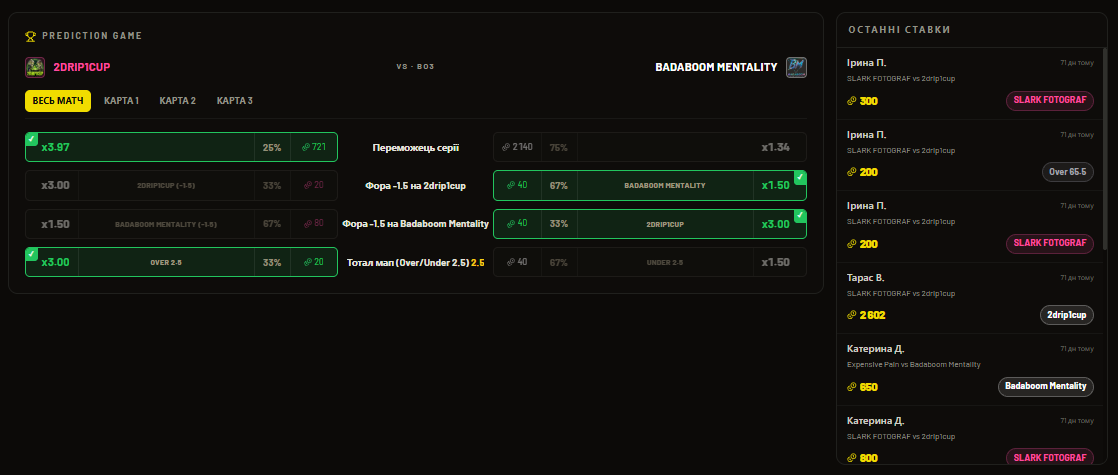The width and height of the screenshot is (1118, 475).
Task: Toggle checkmark on right 2DRIP1CUP x3.00 card
Action: coord(801,215)
